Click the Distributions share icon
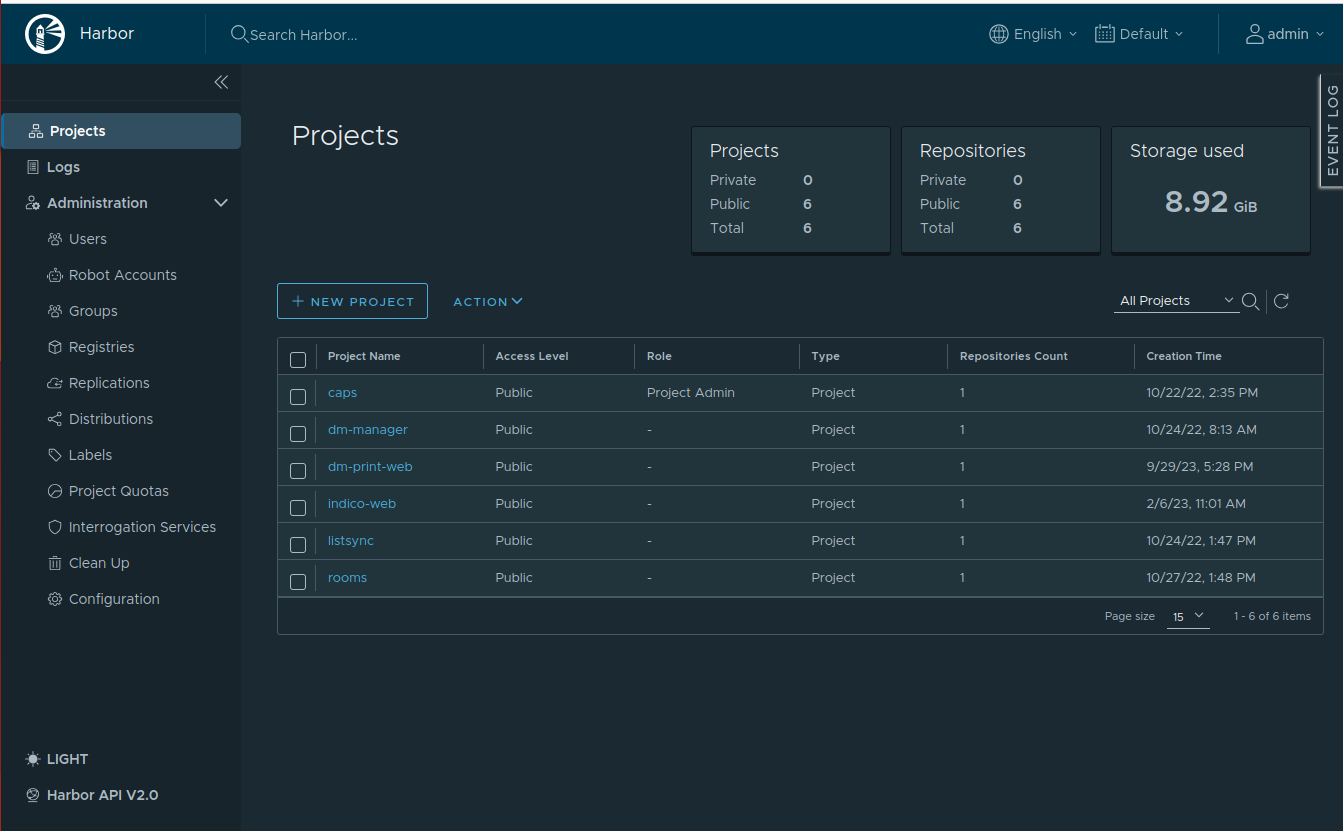The image size is (1343, 831). 55,419
